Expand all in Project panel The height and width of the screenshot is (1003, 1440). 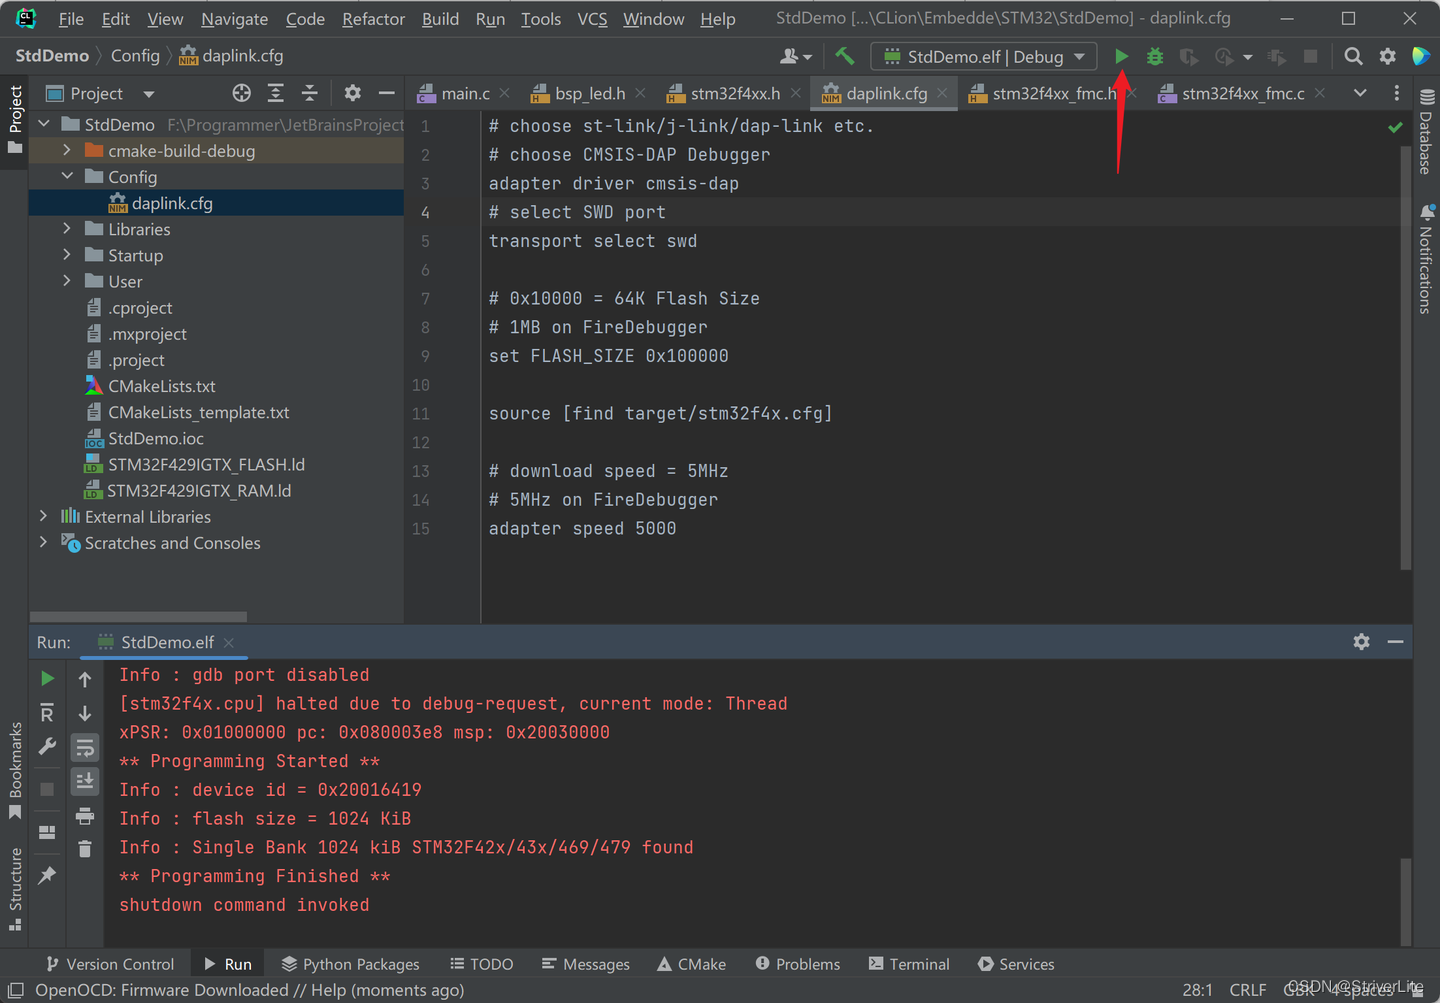coord(276,93)
